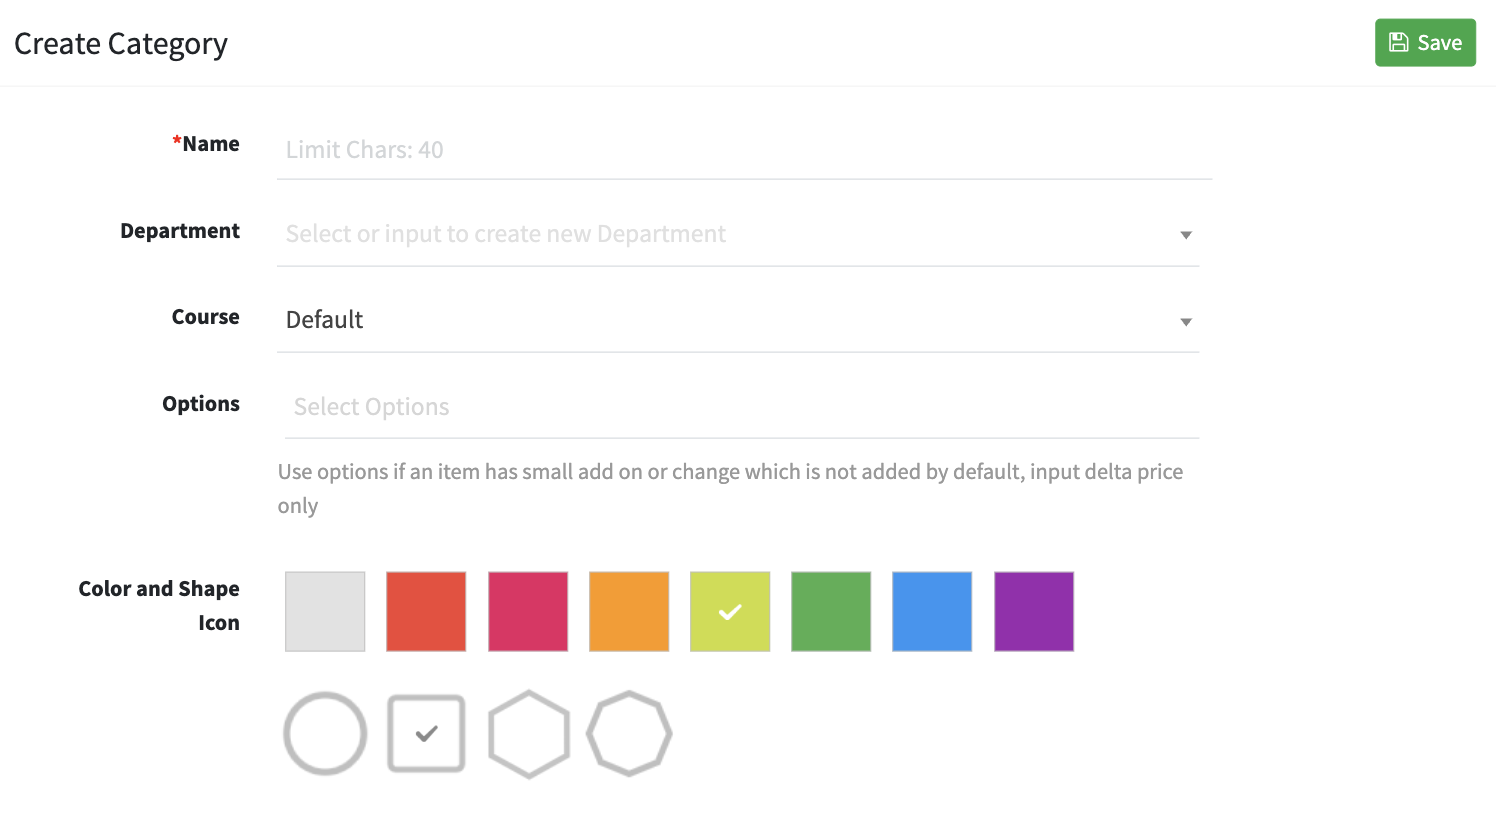The height and width of the screenshot is (824, 1496).
Task: Pick the purple color swatch
Action: click(x=1034, y=611)
